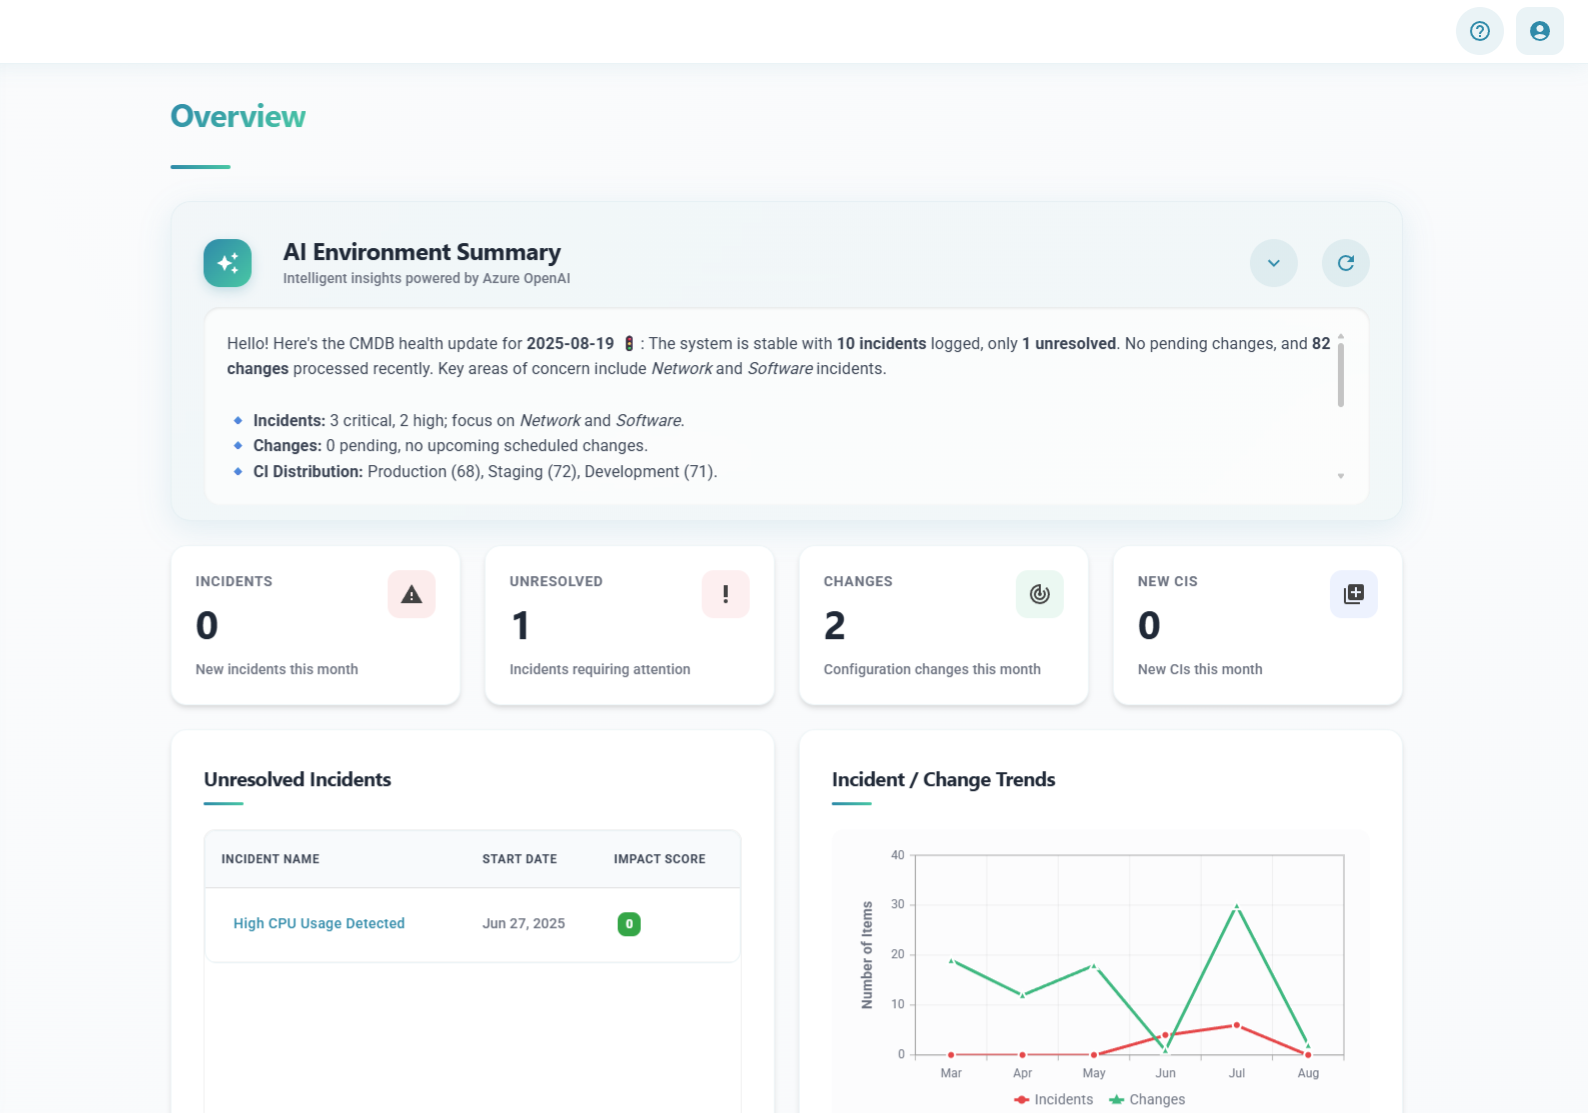Collapse the AI Environment Summary panel
Screen dimensions: 1589x1113
pos(1273,263)
